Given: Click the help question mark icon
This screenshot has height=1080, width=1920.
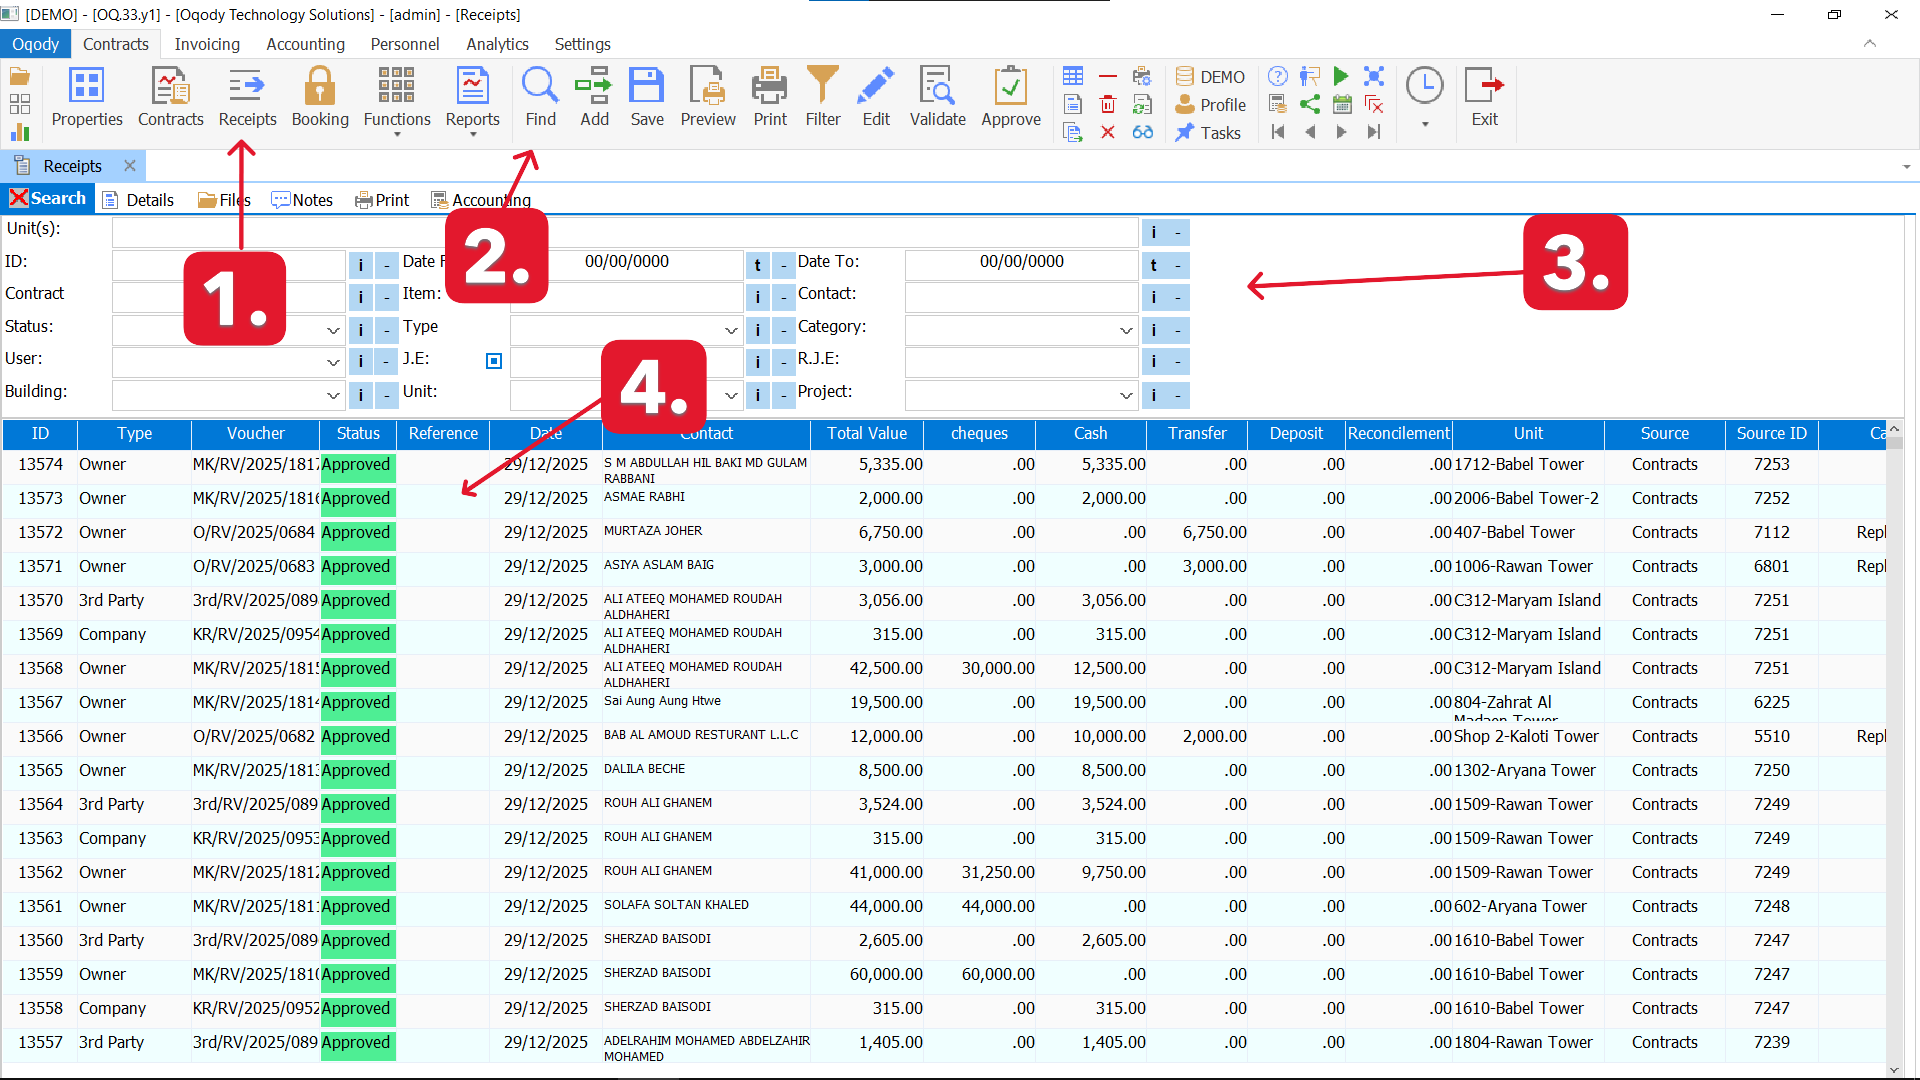Looking at the screenshot, I should tap(1277, 76).
